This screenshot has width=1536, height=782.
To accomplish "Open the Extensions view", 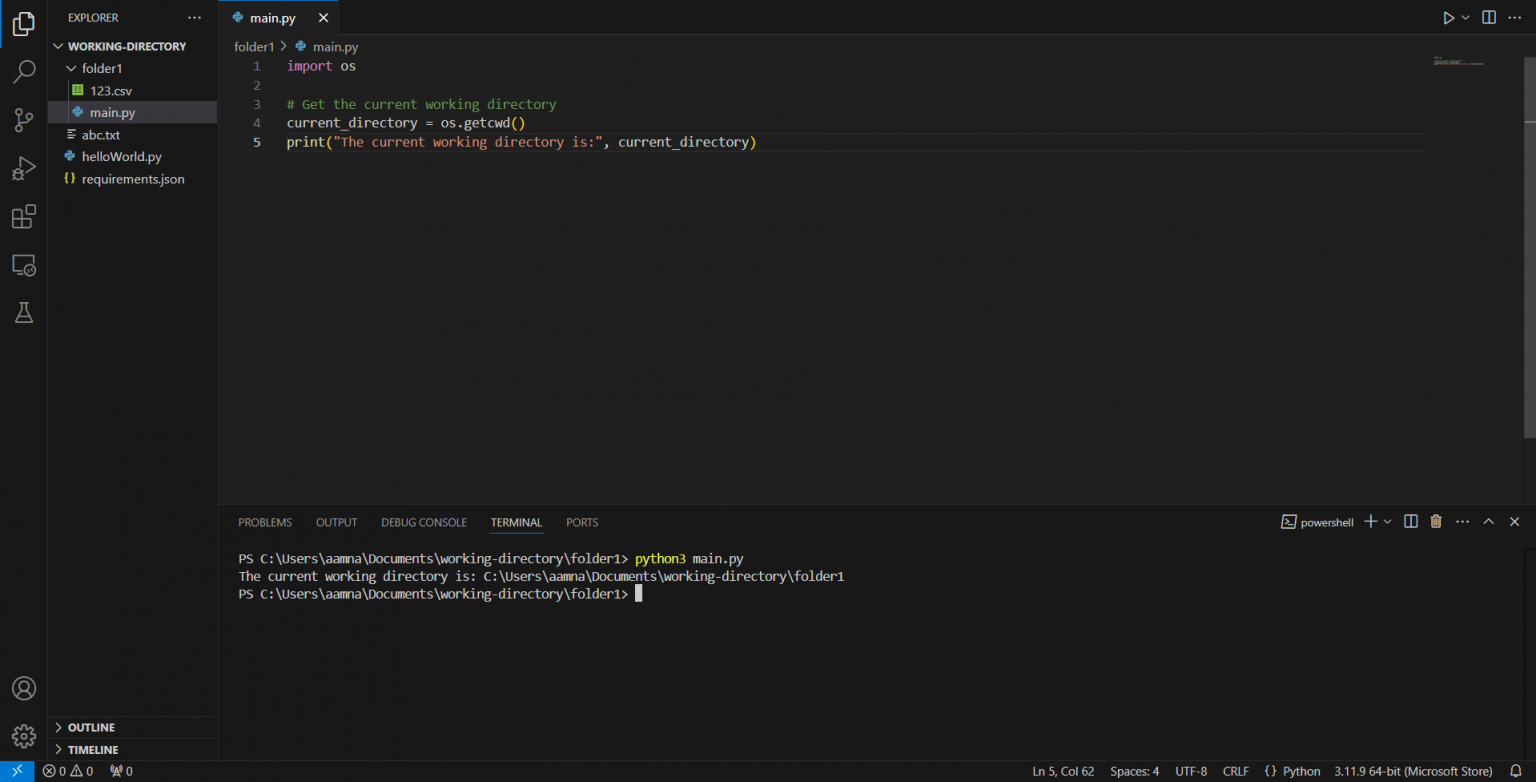I will (23, 216).
